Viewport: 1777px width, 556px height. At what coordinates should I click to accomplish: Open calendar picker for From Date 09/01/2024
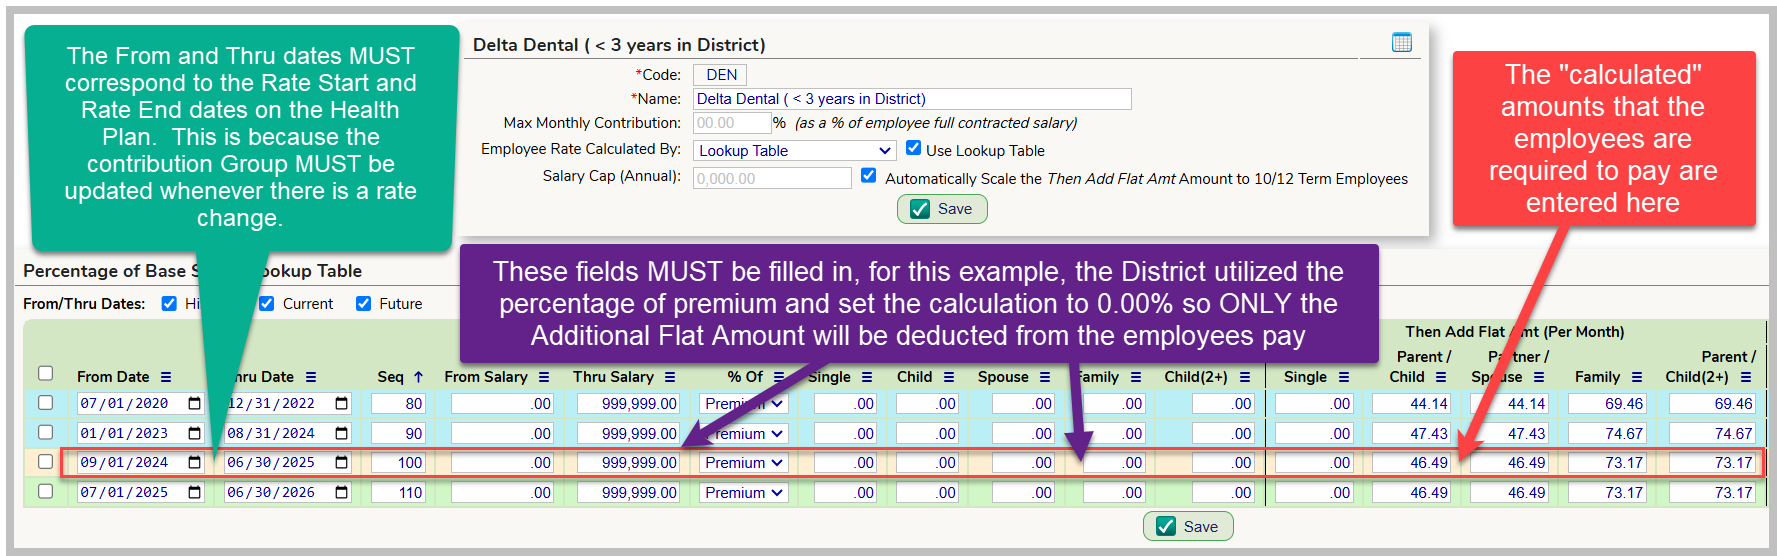(x=194, y=462)
